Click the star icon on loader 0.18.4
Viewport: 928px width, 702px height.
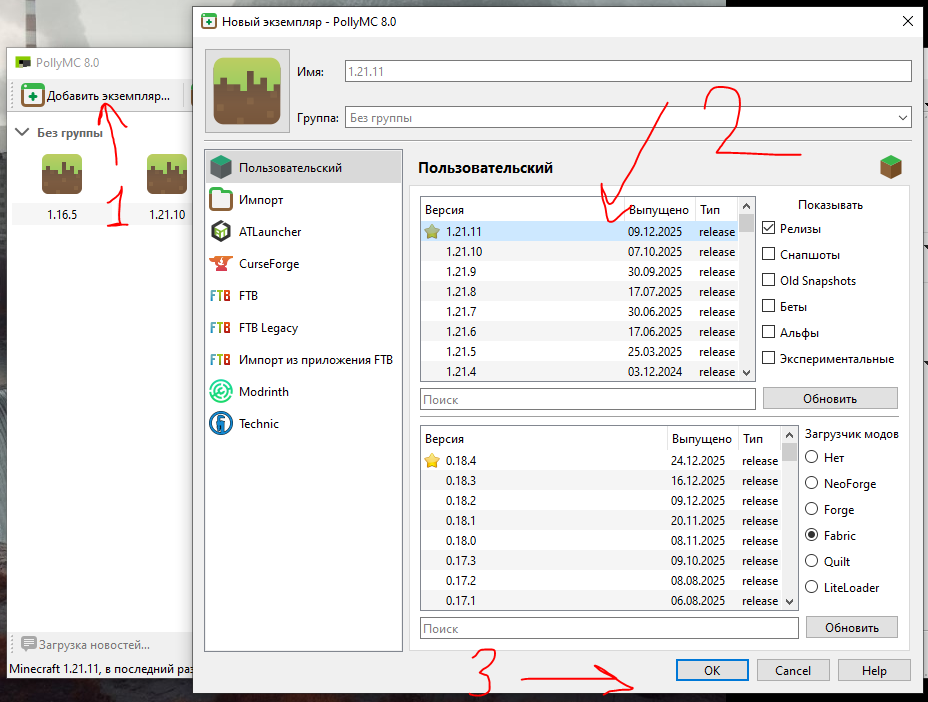[432, 461]
